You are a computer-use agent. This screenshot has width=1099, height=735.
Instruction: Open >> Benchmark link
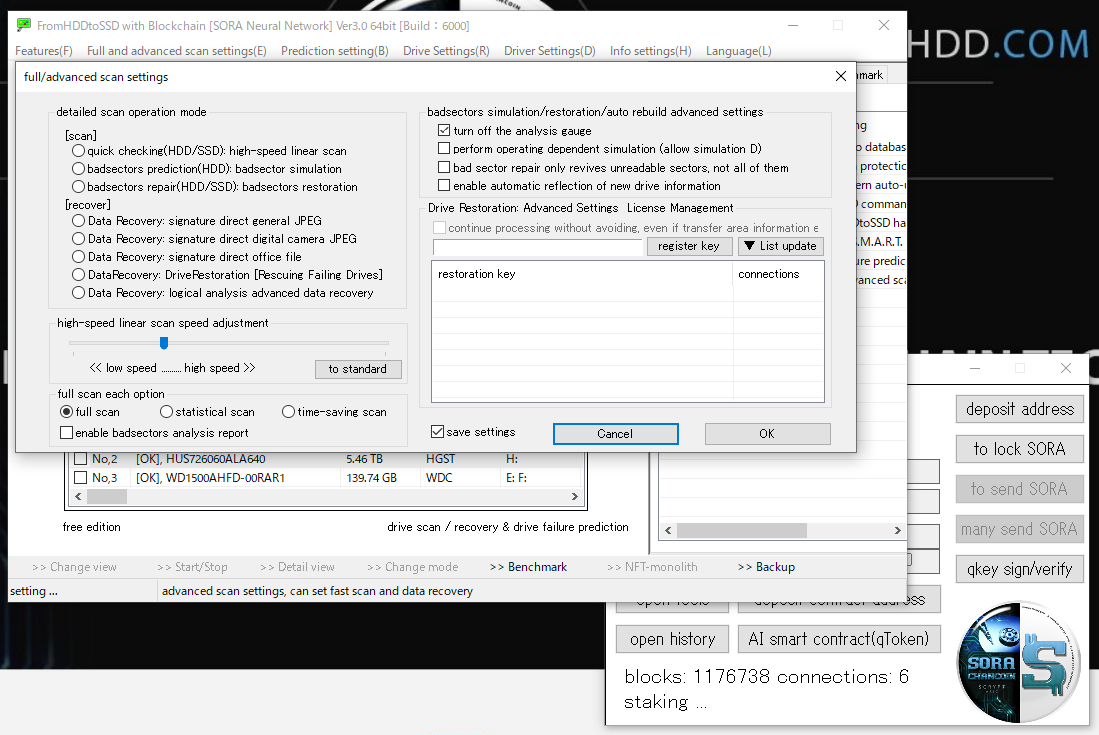[528, 567]
